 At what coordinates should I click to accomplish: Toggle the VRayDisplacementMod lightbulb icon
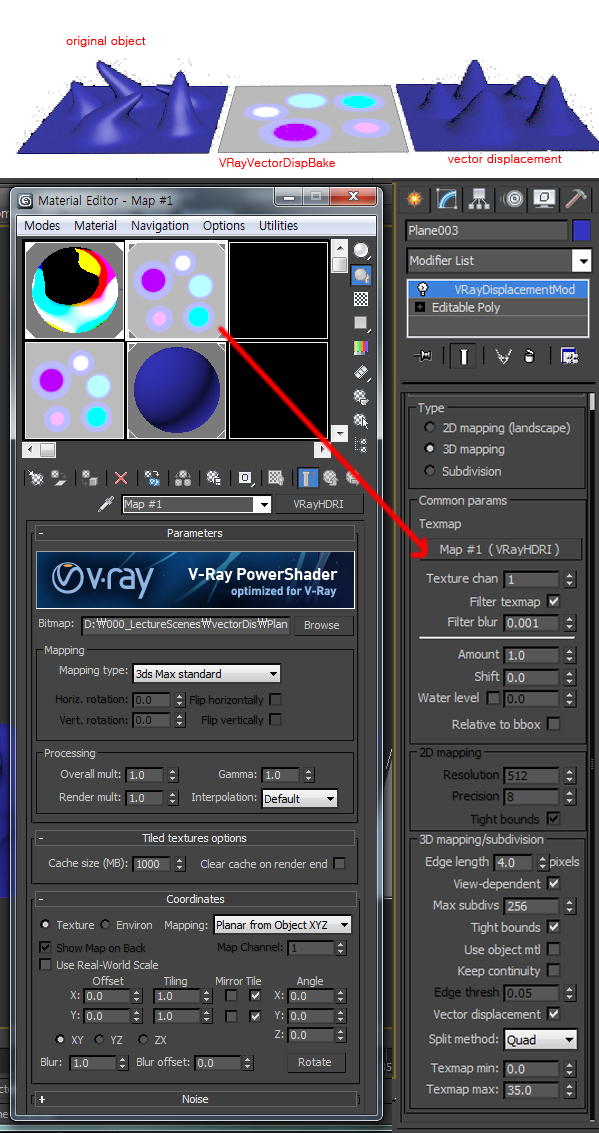[423, 288]
